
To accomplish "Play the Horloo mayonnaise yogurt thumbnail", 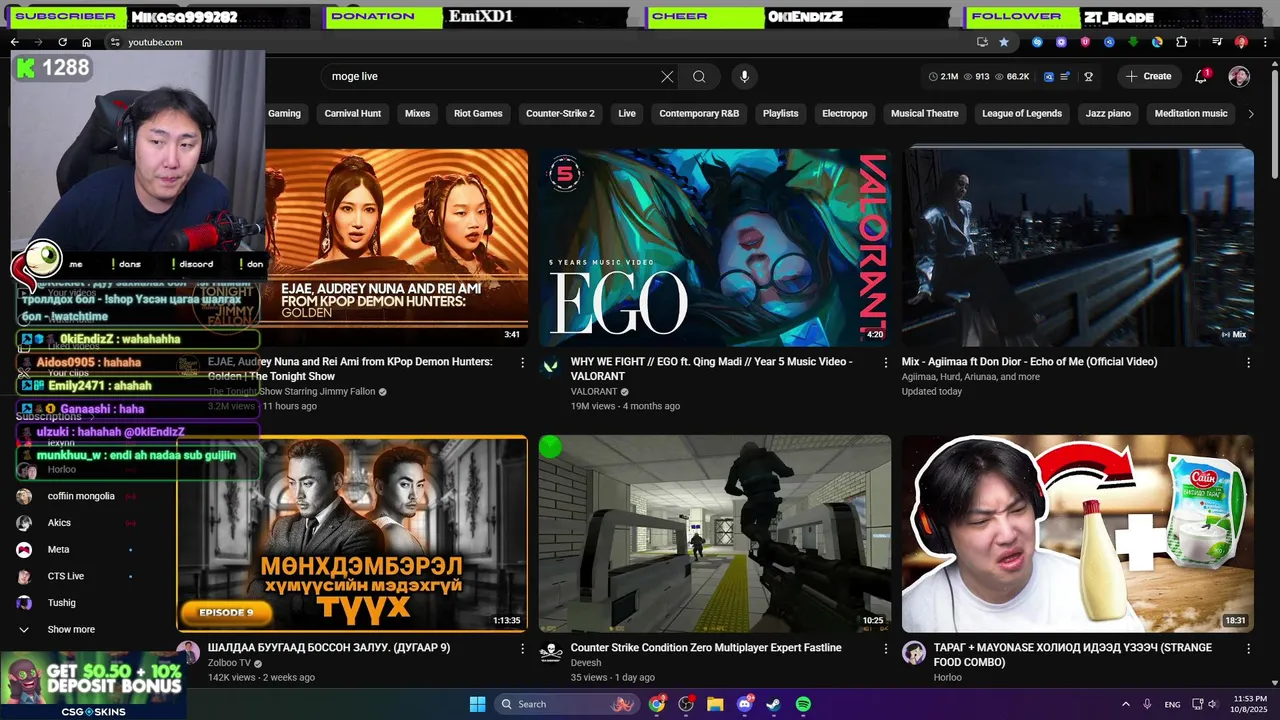I will click(1077, 534).
